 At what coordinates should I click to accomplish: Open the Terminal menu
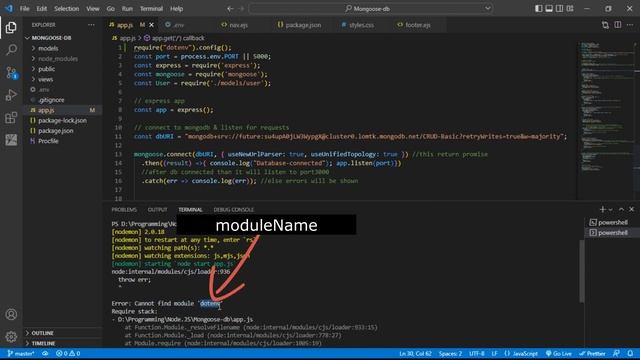pyautogui.click(x=151, y=9)
